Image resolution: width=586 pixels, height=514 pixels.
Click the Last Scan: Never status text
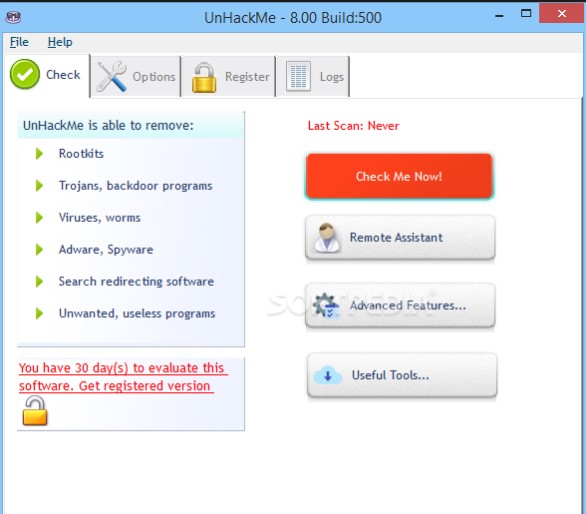pos(354,126)
